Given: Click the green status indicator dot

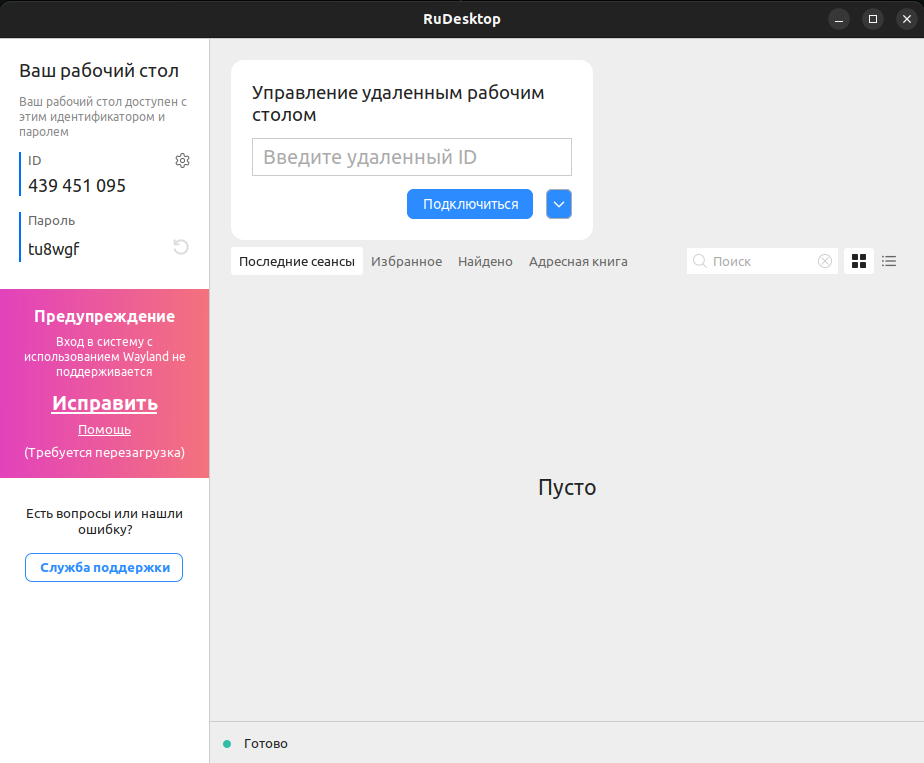Looking at the screenshot, I should (x=227, y=744).
